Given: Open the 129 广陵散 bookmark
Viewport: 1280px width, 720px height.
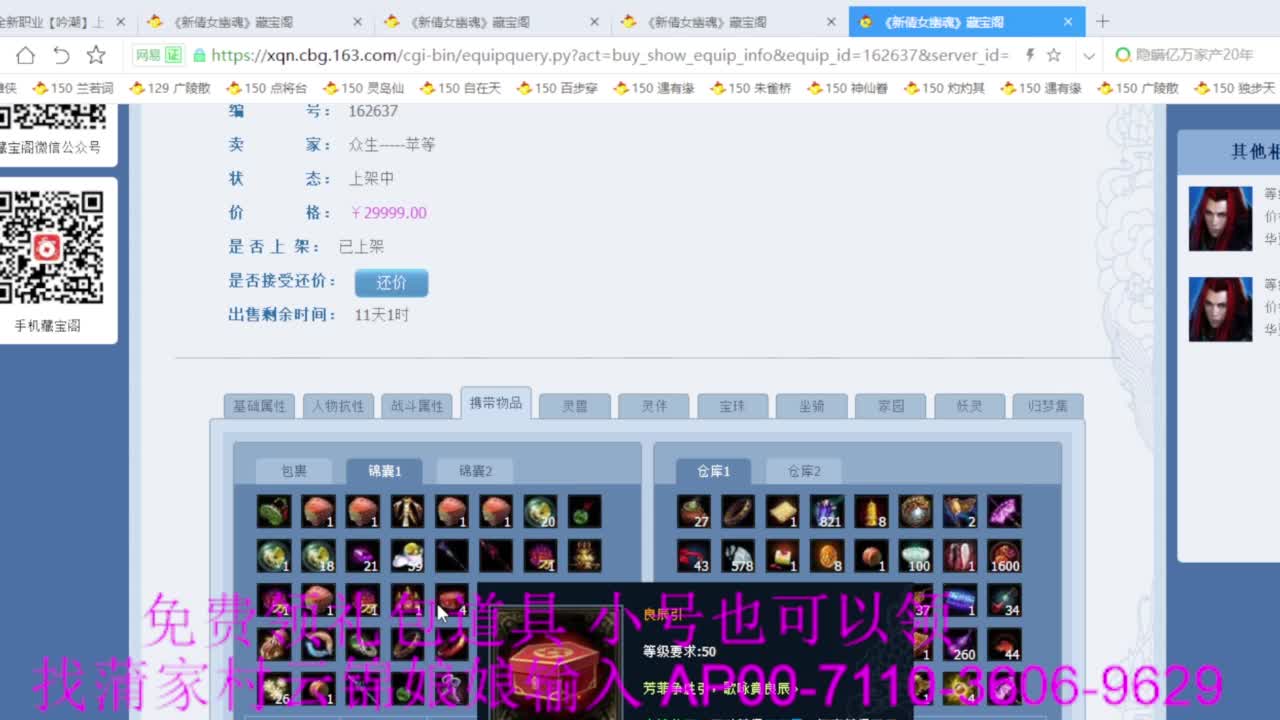Looking at the screenshot, I should [170, 88].
